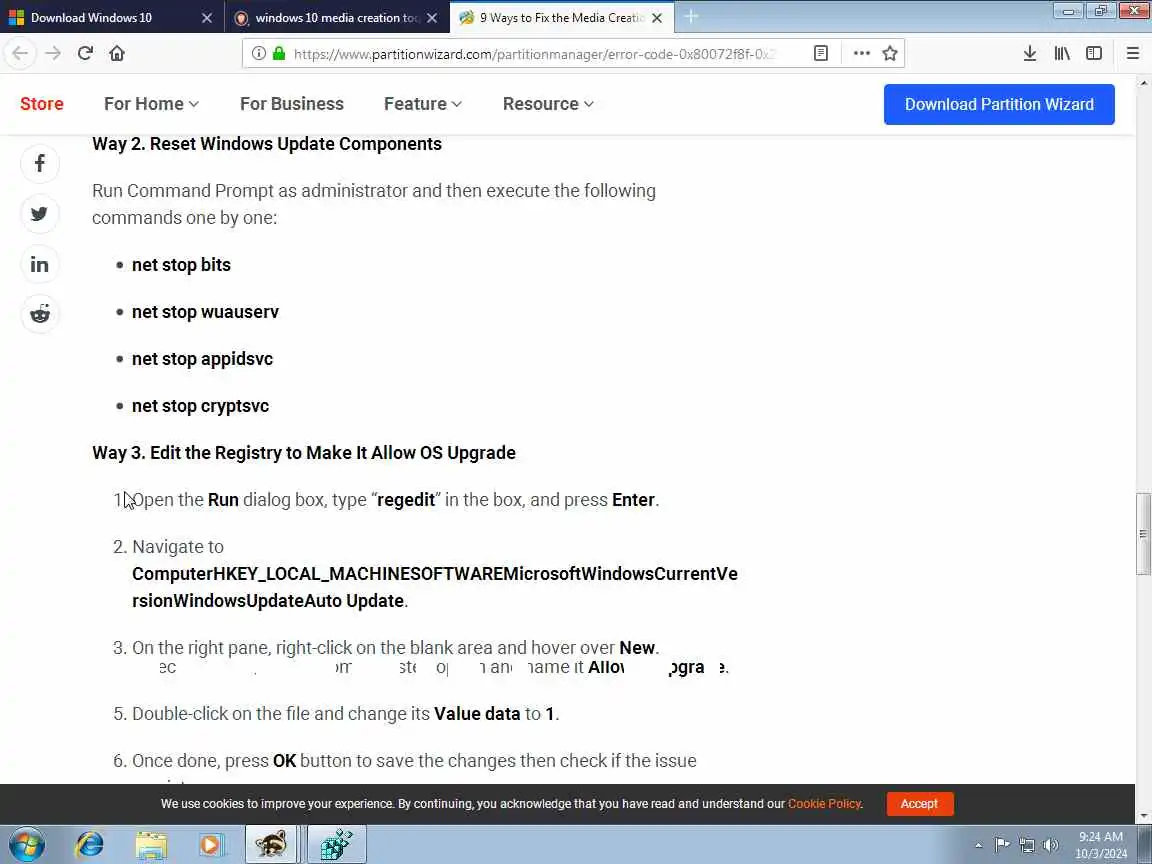This screenshot has width=1152, height=864.
Task: Click 'Way 3. Edit the Registry' heading
Action: pyautogui.click(x=304, y=453)
